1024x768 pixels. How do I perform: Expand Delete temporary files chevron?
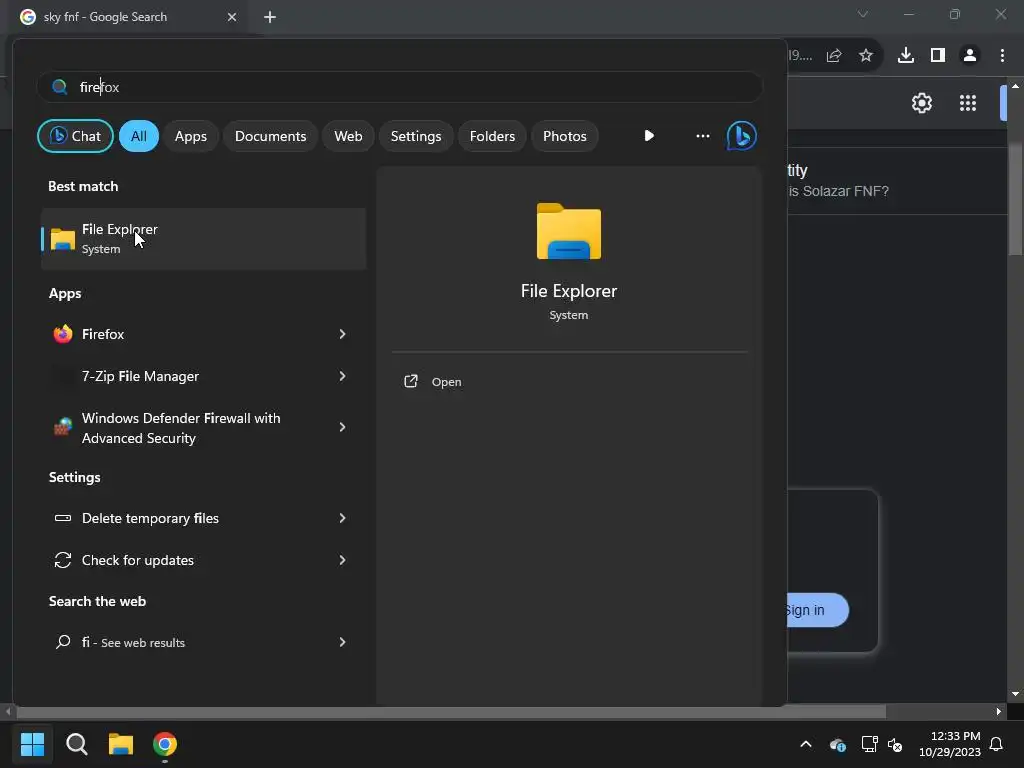342,518
